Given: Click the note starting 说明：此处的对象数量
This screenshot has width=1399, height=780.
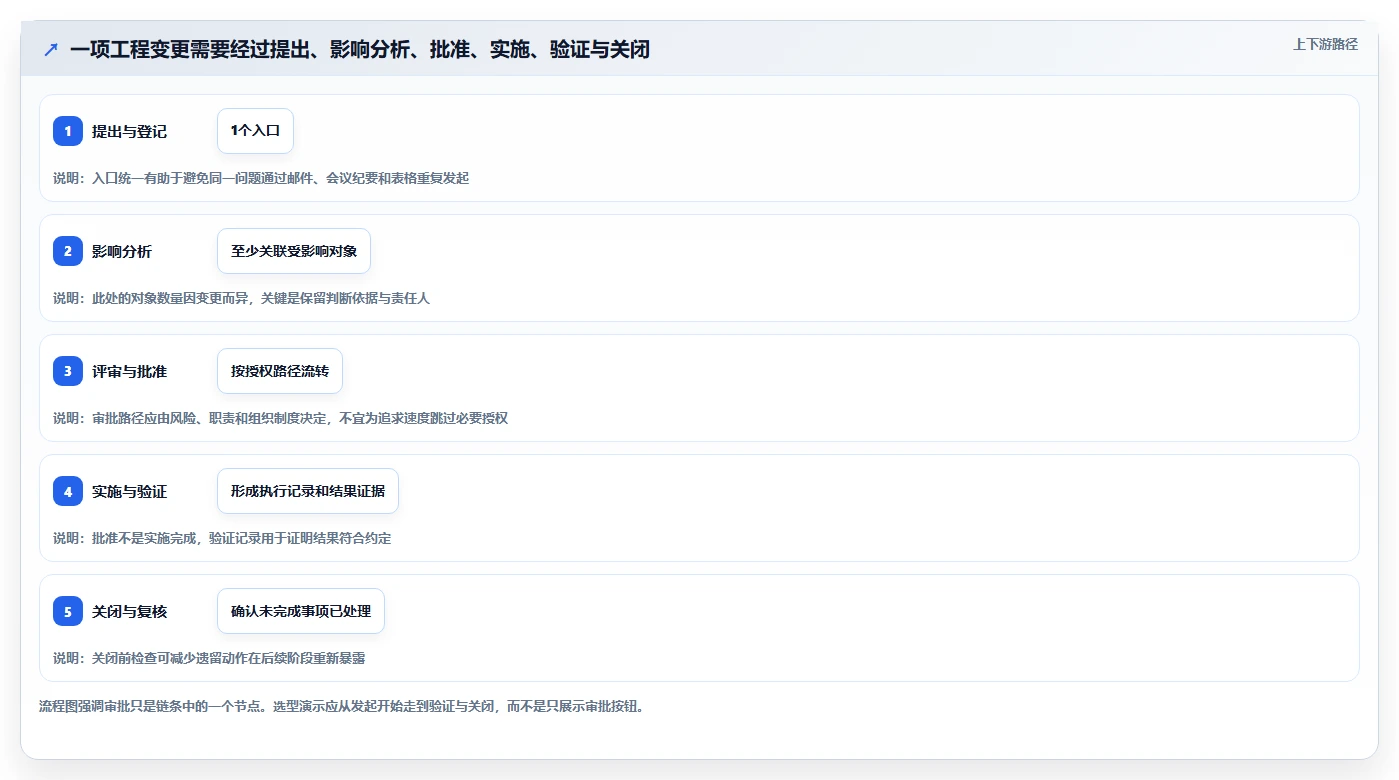Looking at the screenshot, I should coord(241,298).
